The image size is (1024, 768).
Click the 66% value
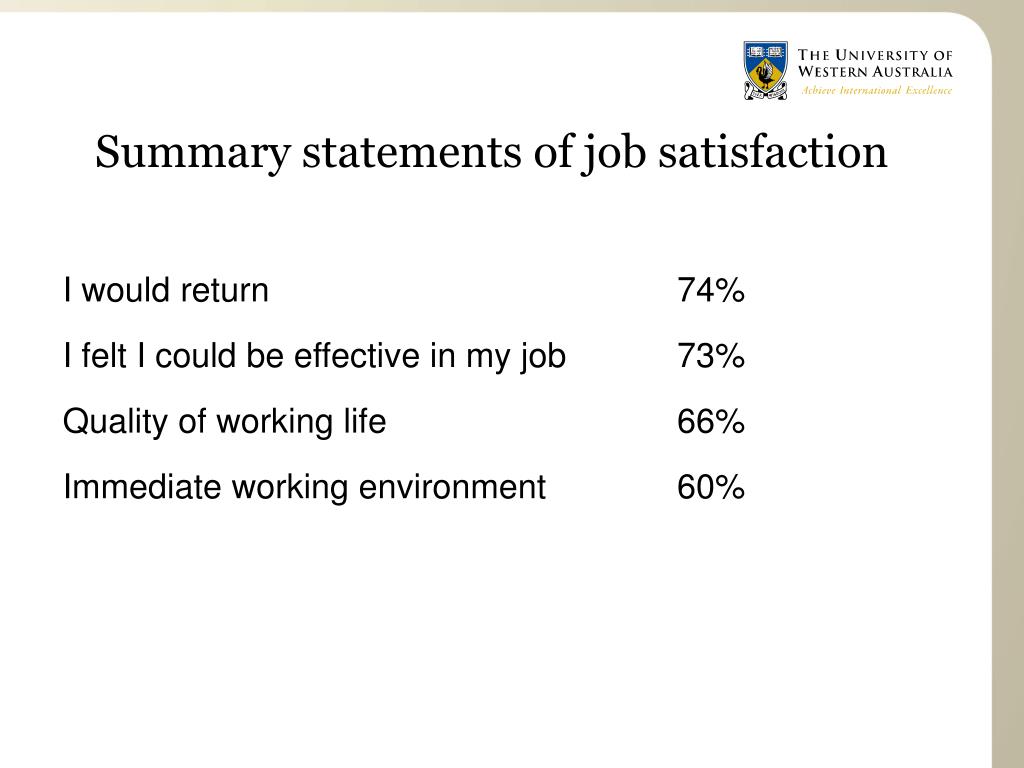711,421
